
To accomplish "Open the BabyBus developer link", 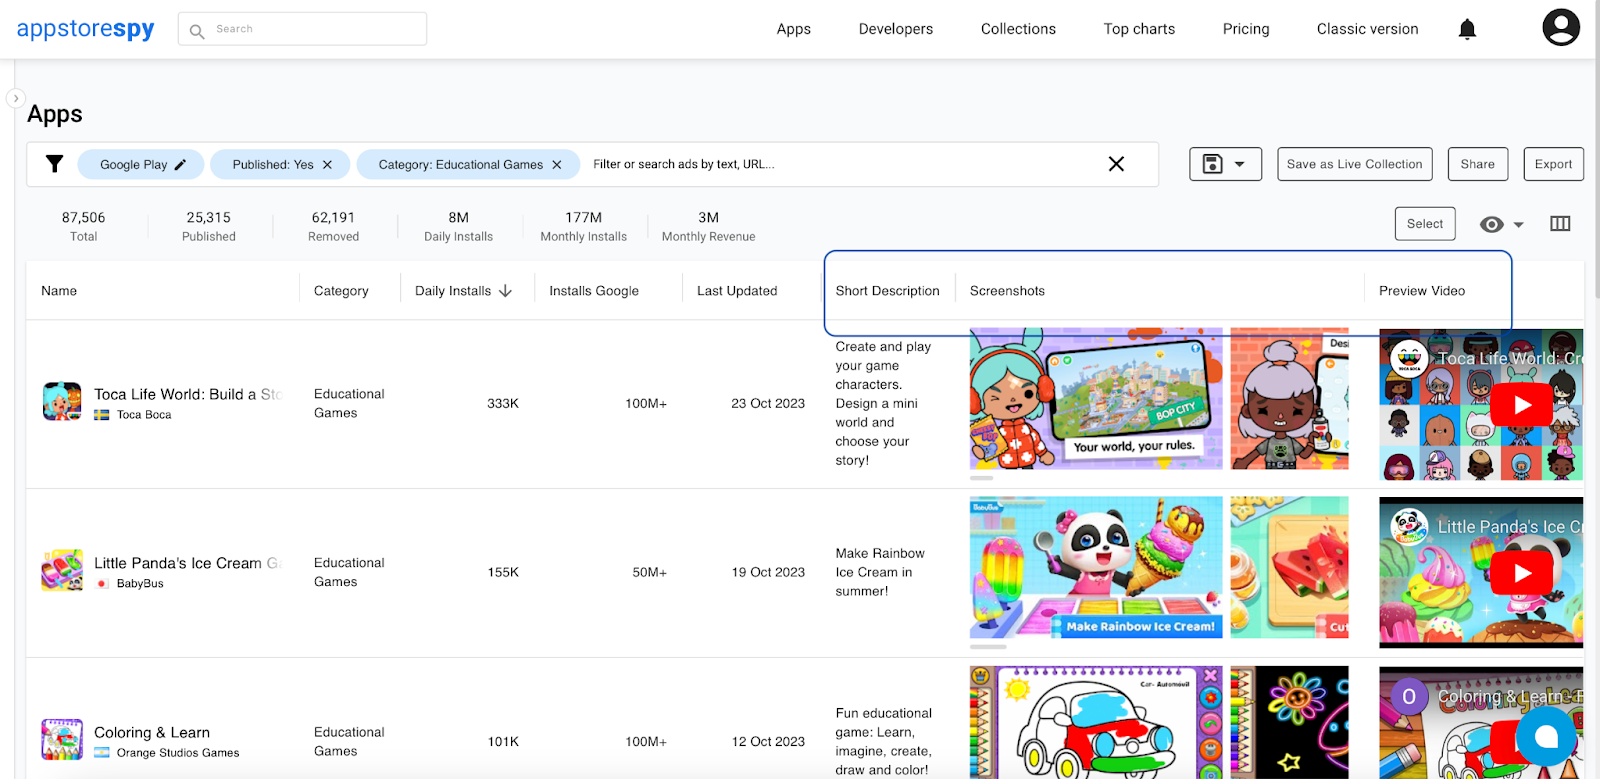I will click(140, 584).
